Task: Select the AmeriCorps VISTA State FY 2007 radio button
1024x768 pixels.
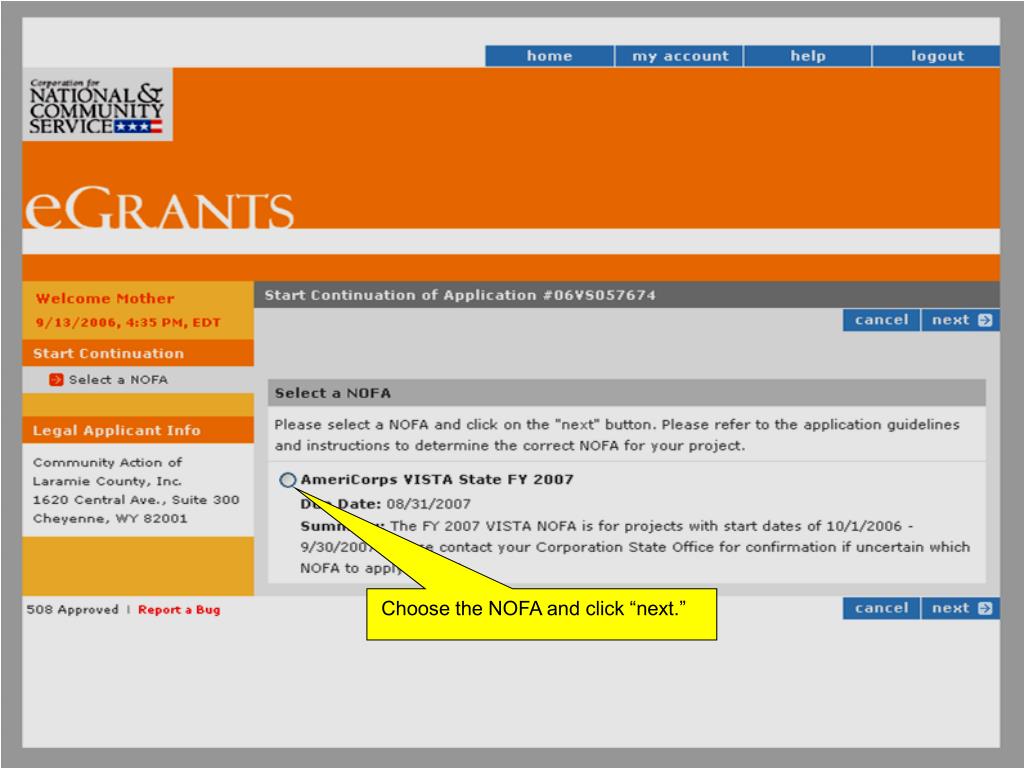Action: coord(288,480)
